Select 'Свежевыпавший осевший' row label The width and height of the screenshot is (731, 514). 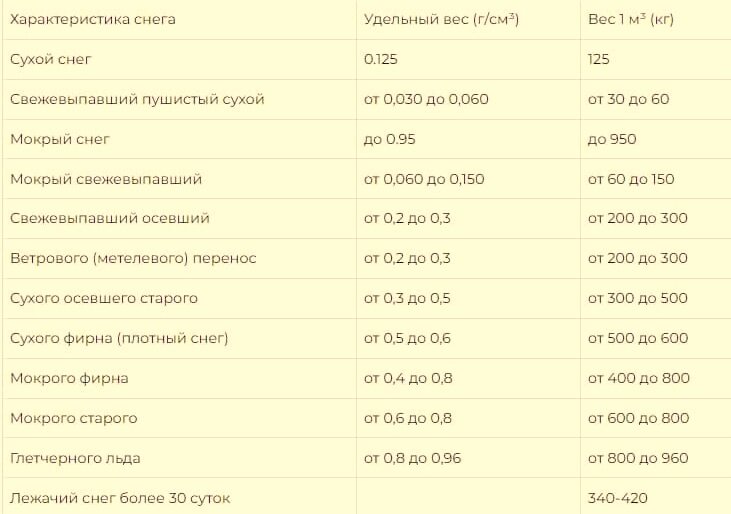[110, 219]
